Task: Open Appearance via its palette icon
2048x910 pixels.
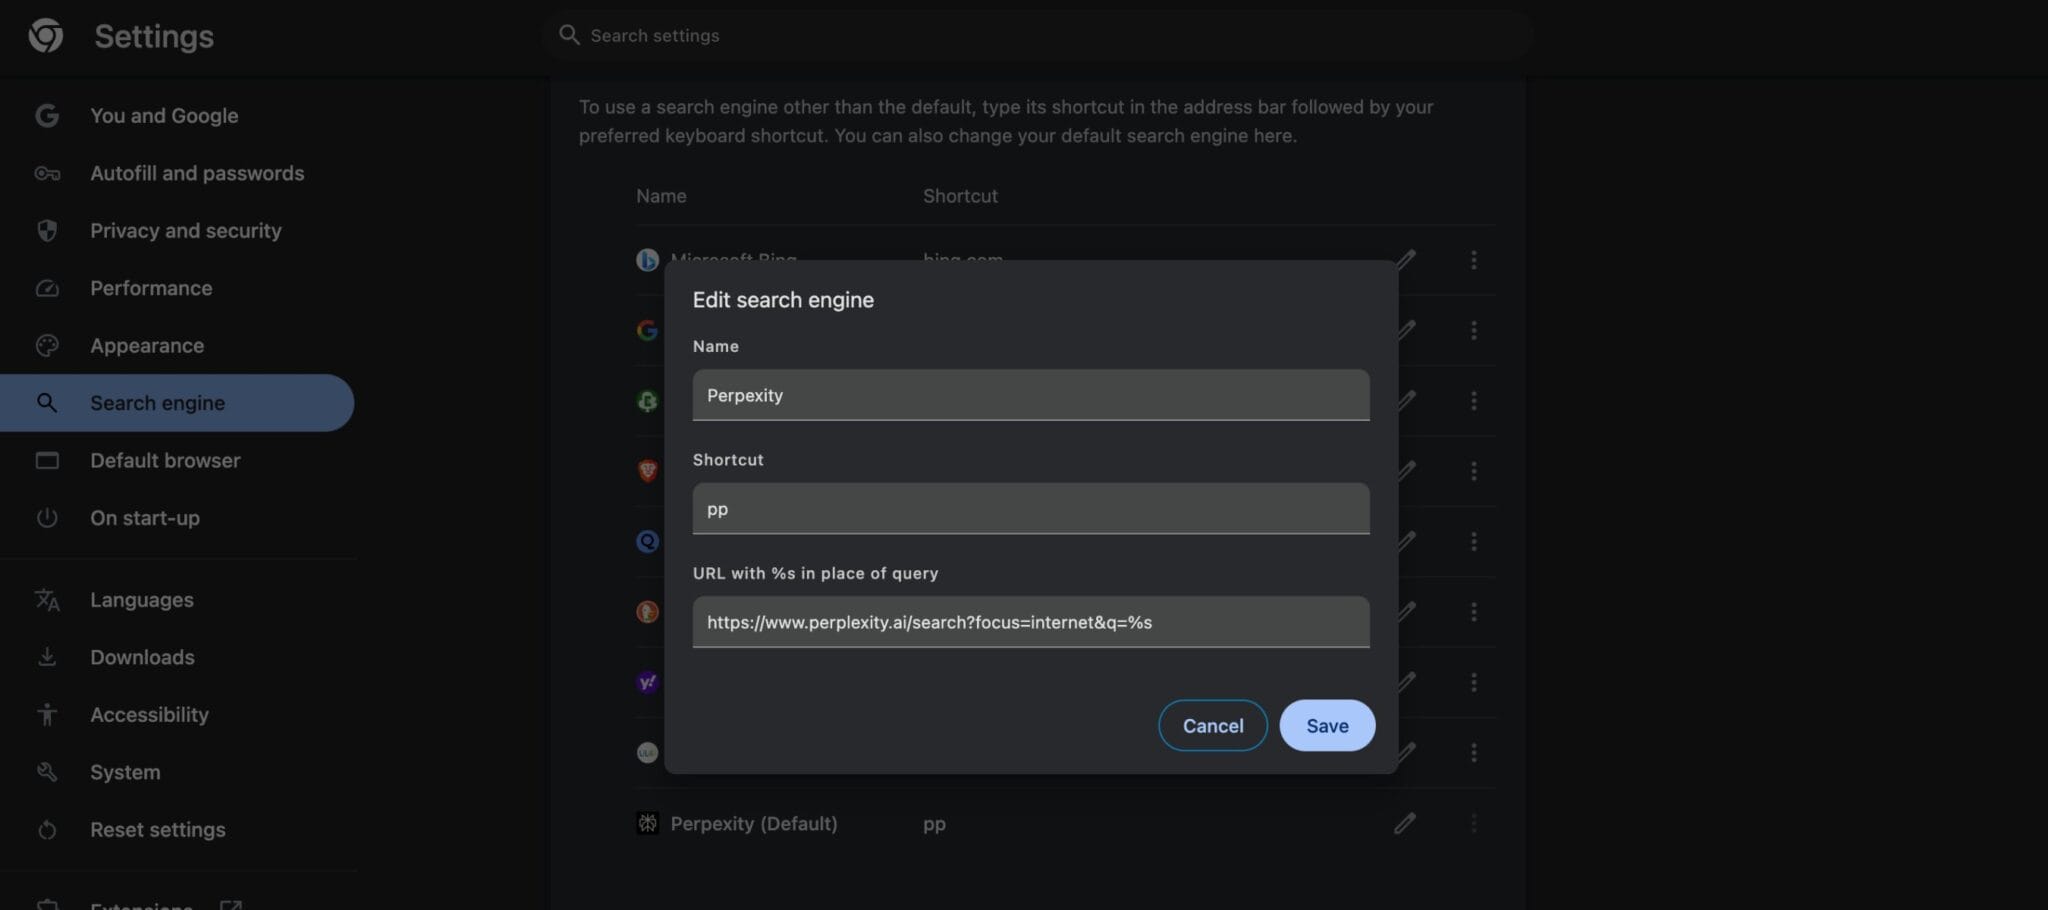Action: [47, 345]
